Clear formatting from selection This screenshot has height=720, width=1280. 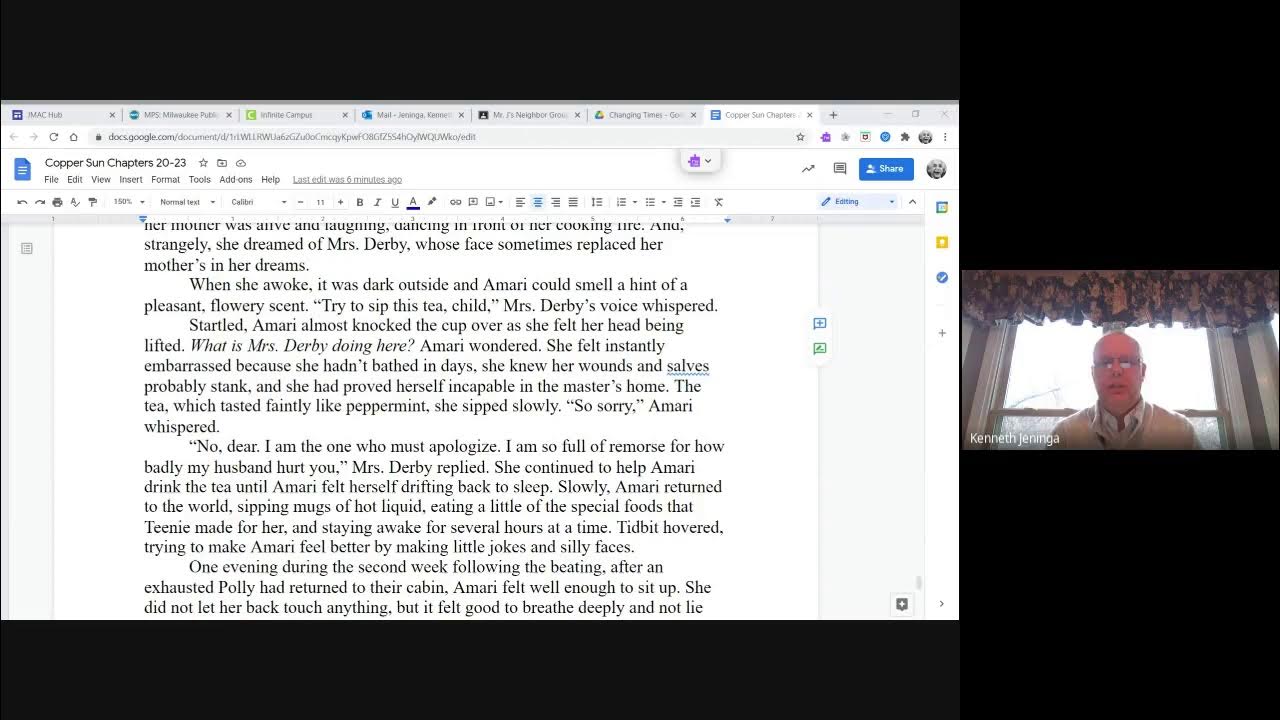718,202
